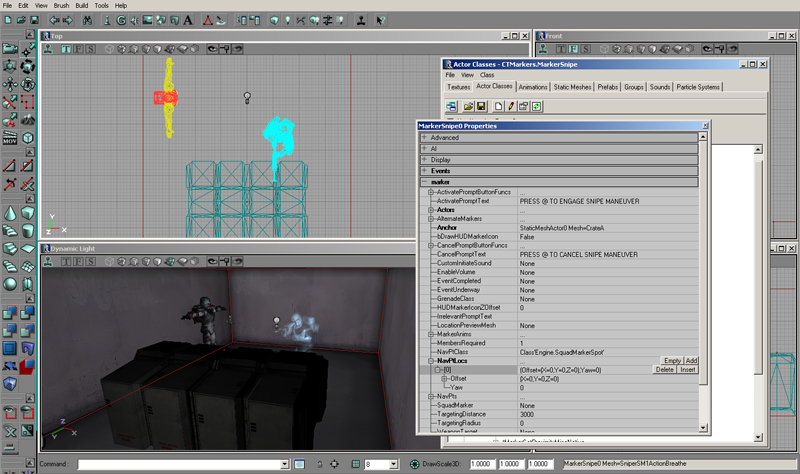The height and width of the screenshot is (474, 800).
Task: Collapse the marker property category
Action: point(424,182)
